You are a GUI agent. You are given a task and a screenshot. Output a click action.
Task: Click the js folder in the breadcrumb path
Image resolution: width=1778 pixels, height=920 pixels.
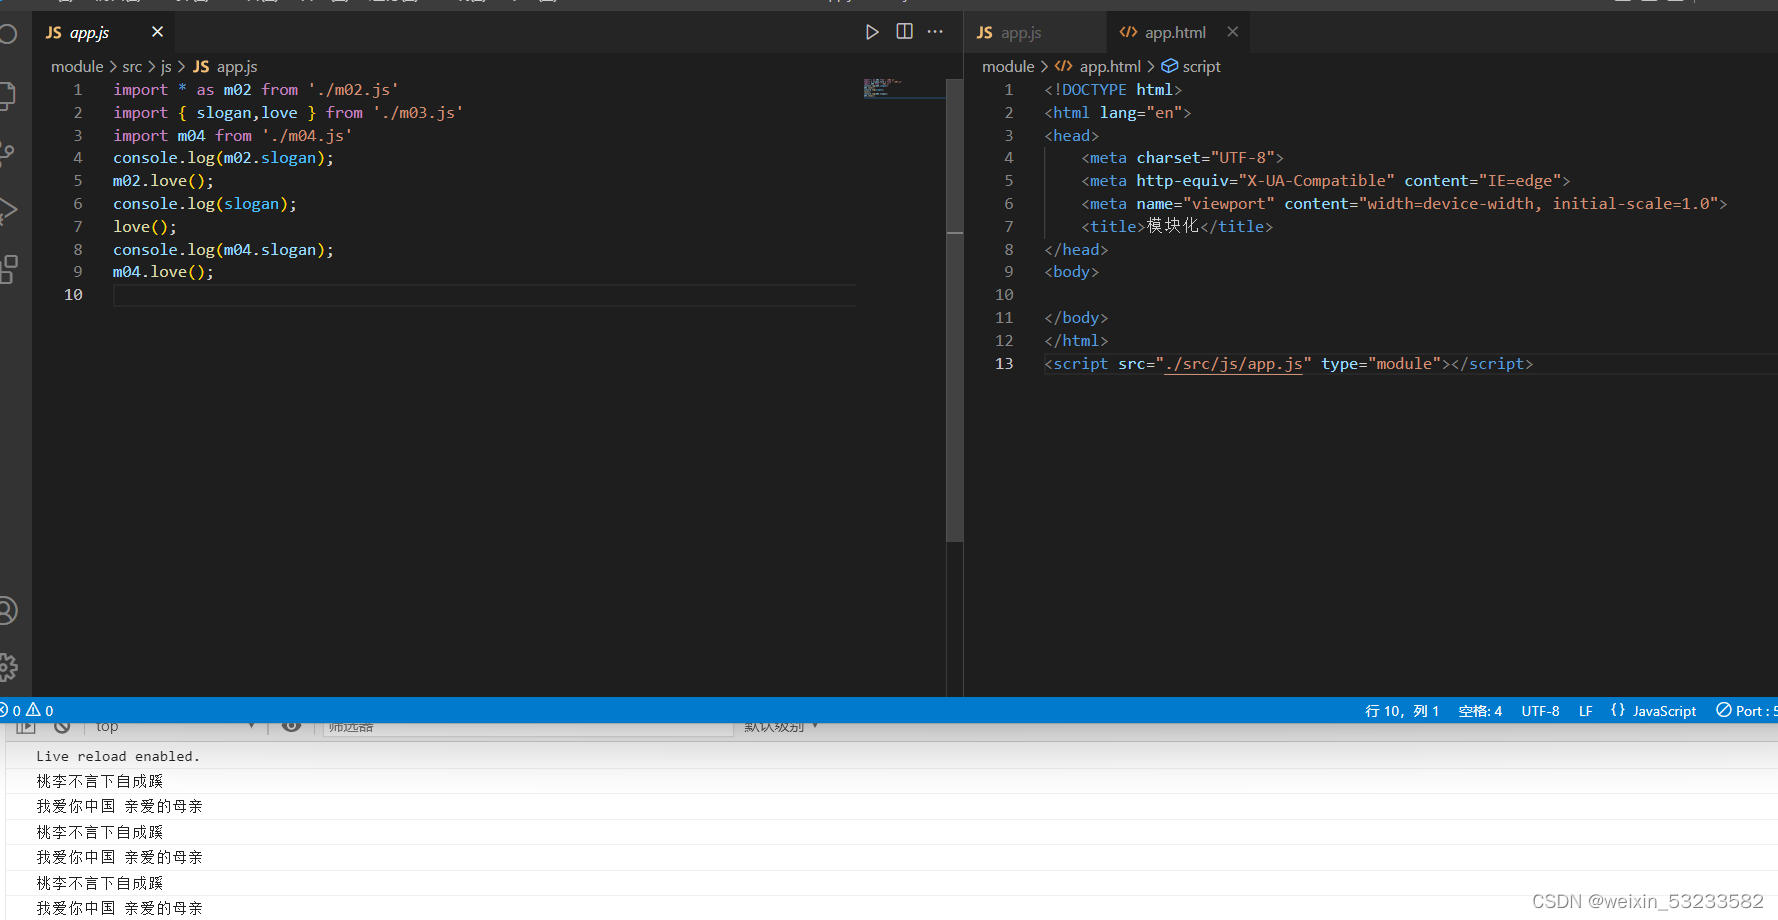coord(164,66)
